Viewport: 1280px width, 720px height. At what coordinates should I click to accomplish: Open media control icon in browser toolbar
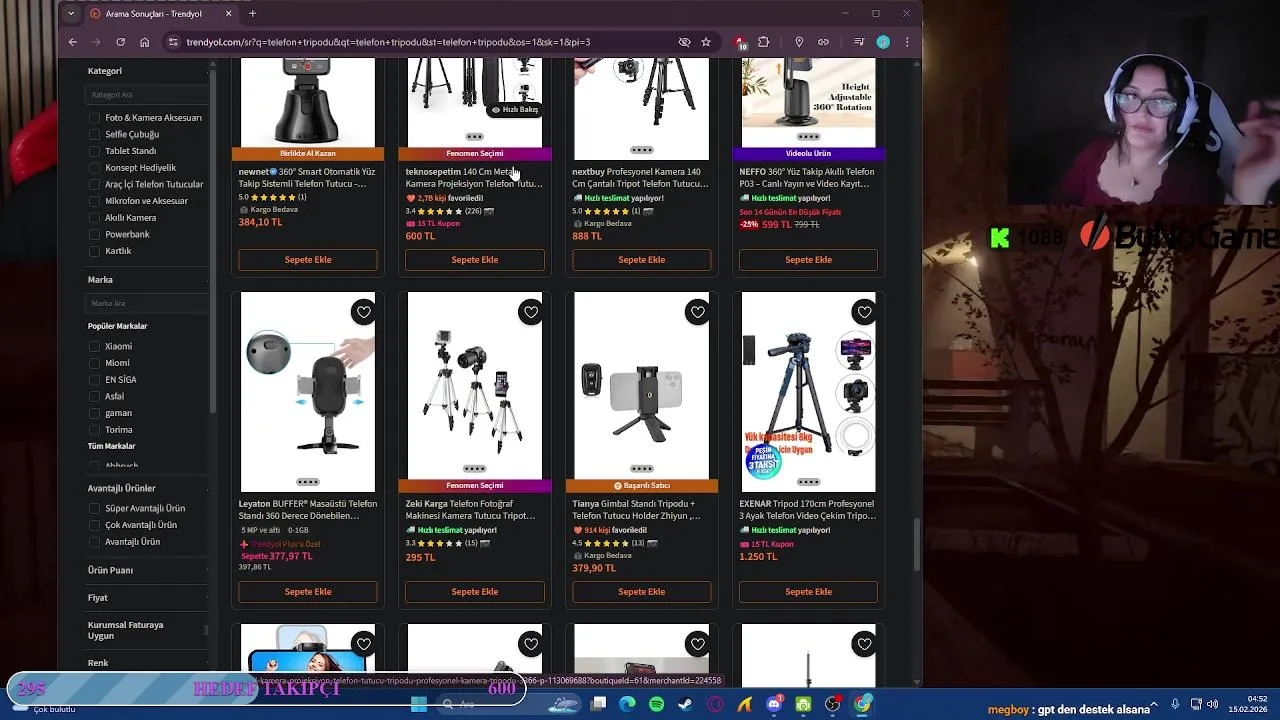[859, 42]
